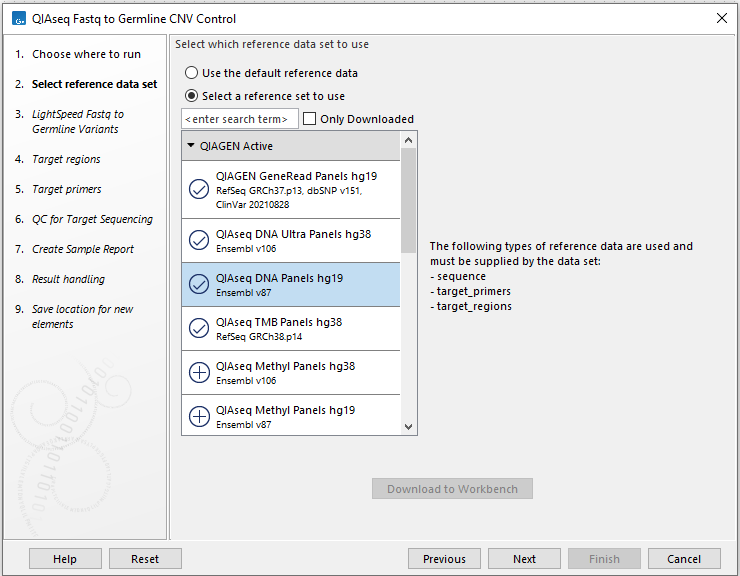Screen dimensions: 740x576
Task: Select the QIAseq DNA Panels hg19 title
Action: pos(279,278)
